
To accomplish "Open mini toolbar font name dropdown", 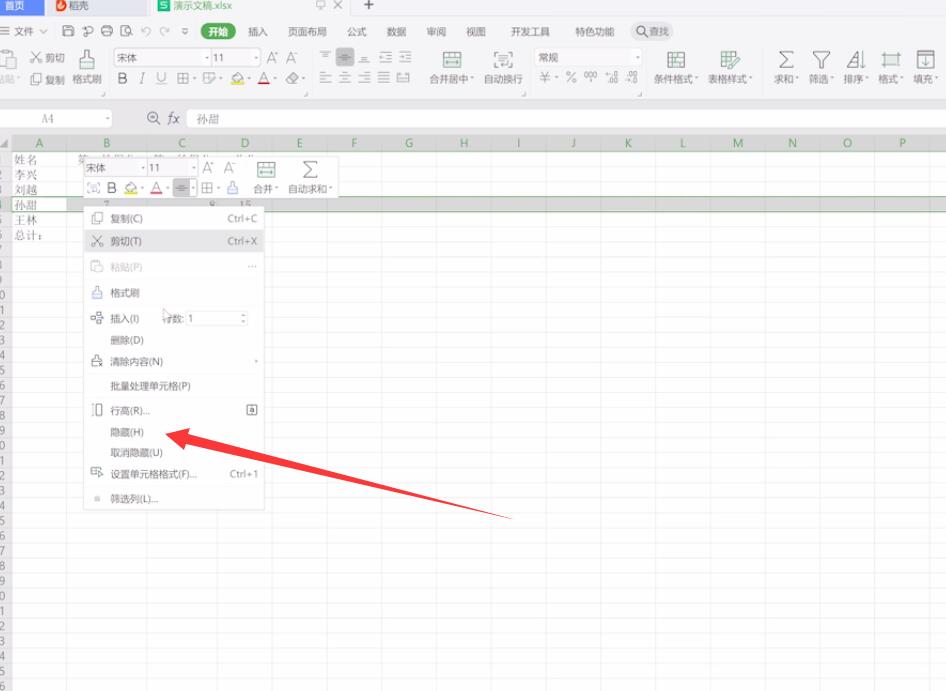I will [143, 168].
